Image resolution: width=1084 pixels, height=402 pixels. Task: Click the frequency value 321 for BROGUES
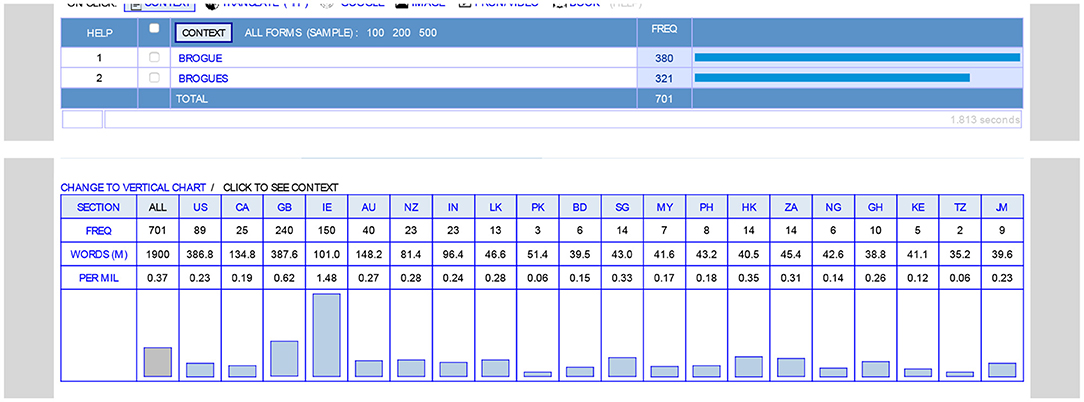click(x=664, y=79)
